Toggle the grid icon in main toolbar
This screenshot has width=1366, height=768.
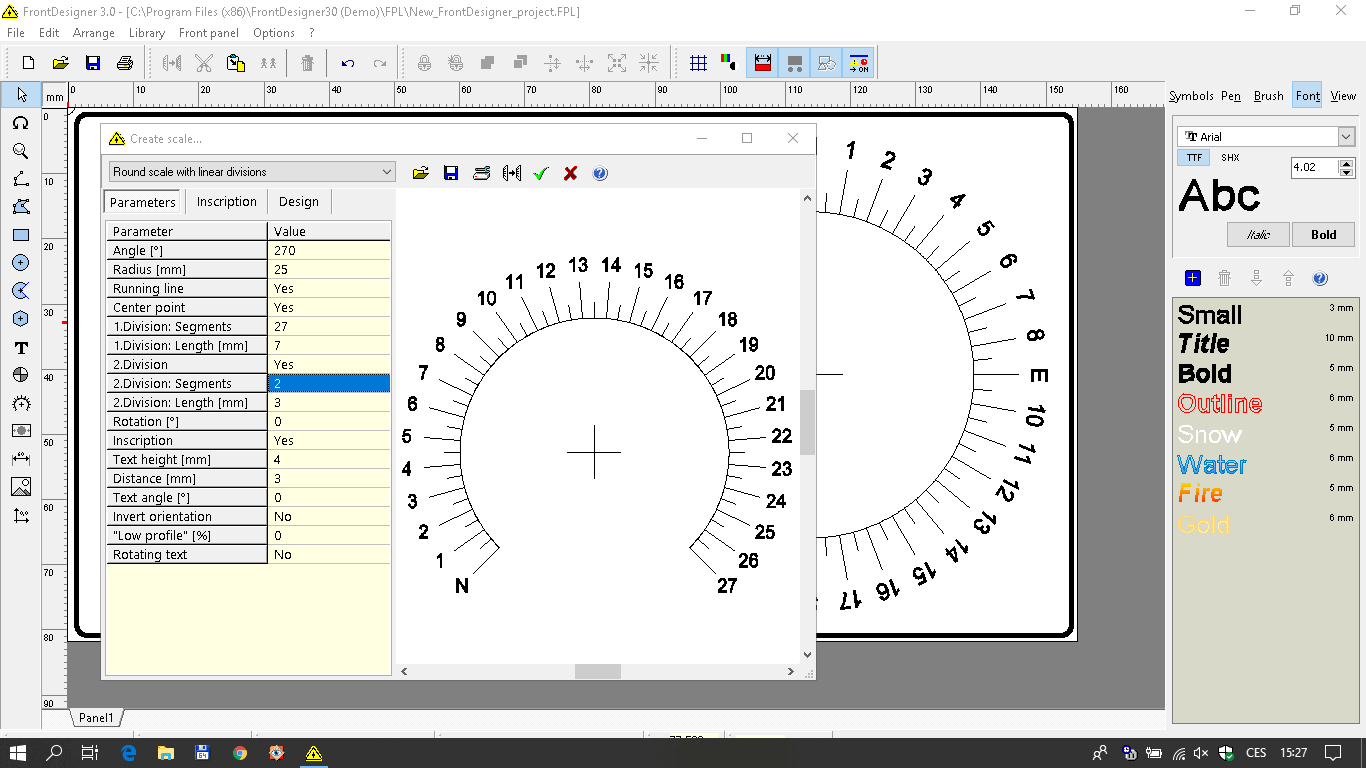(x=699, y=63)
